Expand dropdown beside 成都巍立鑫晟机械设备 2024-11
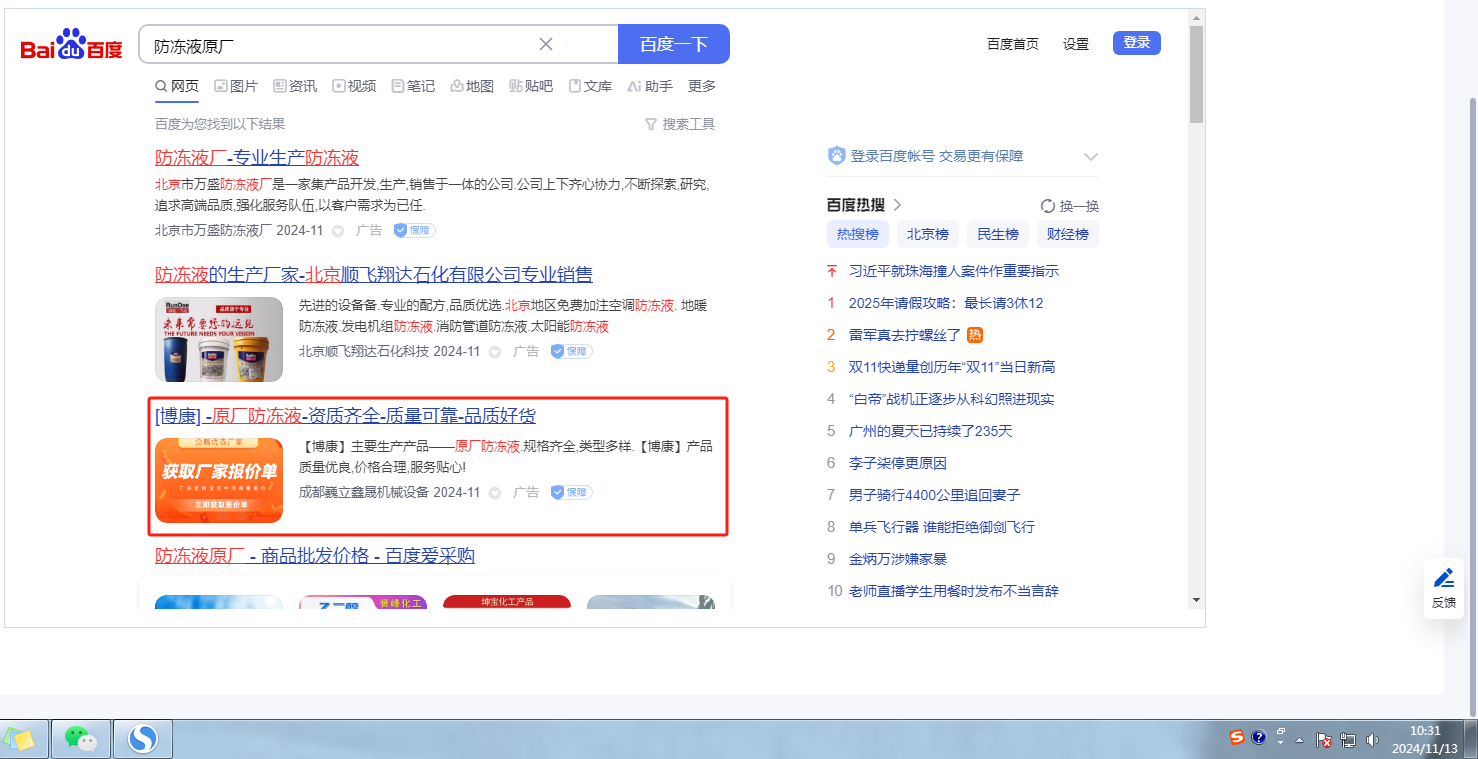This screenshot has height=759, width=1478. click(497, 493)
